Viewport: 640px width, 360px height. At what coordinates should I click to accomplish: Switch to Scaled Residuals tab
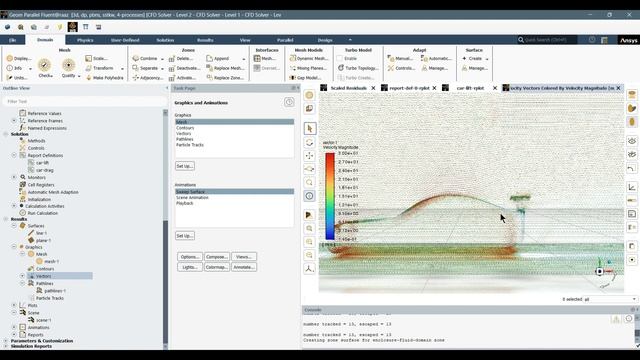[348, 88]
